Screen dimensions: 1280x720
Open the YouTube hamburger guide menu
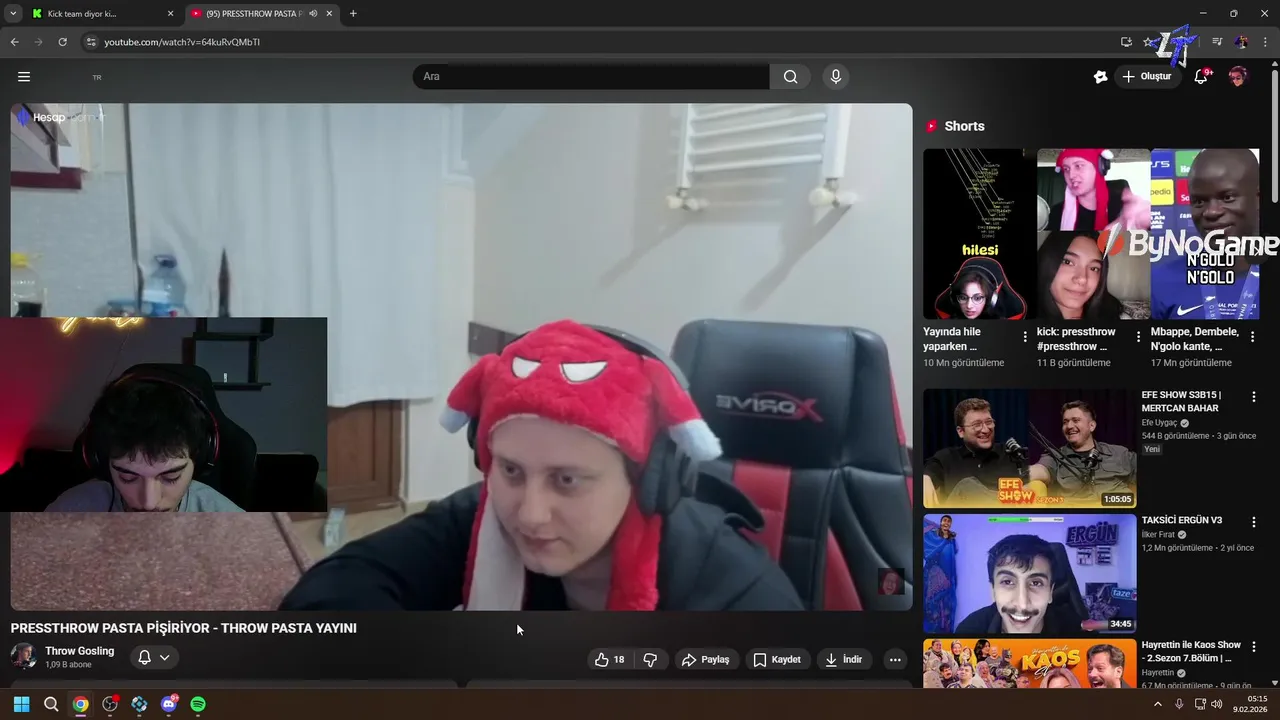[x=24, y=77]
